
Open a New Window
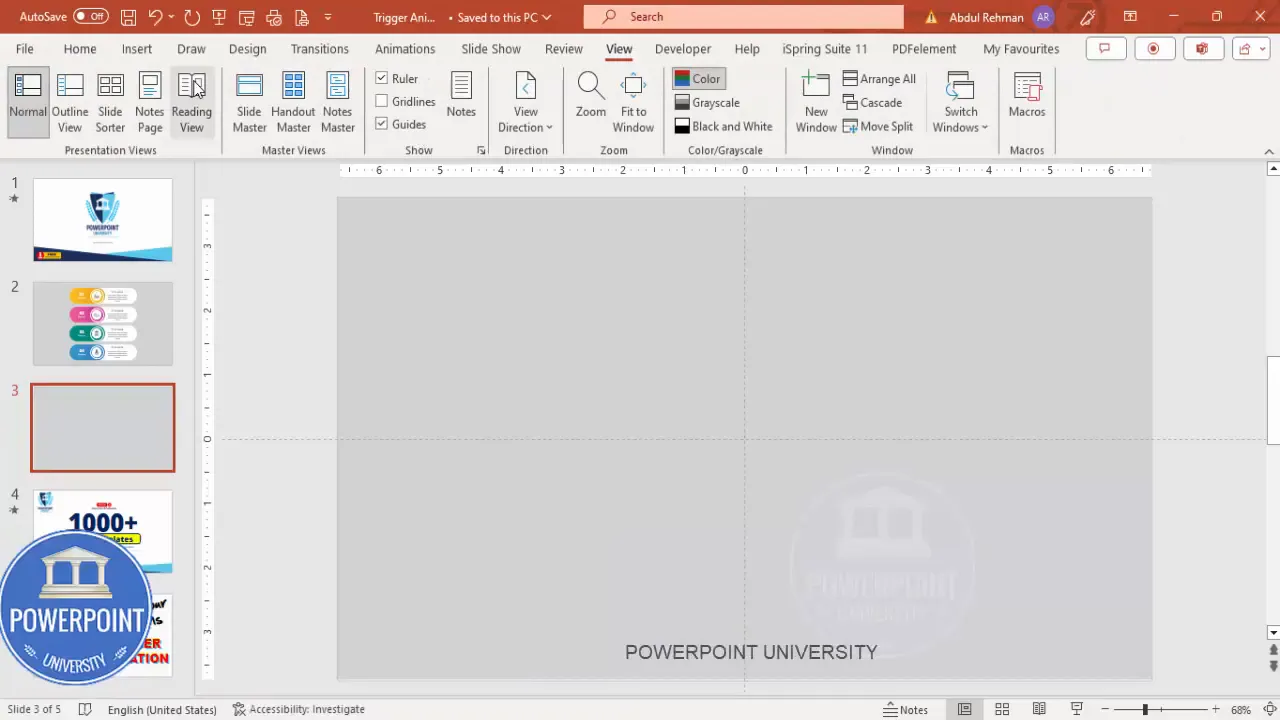[816, 103]
